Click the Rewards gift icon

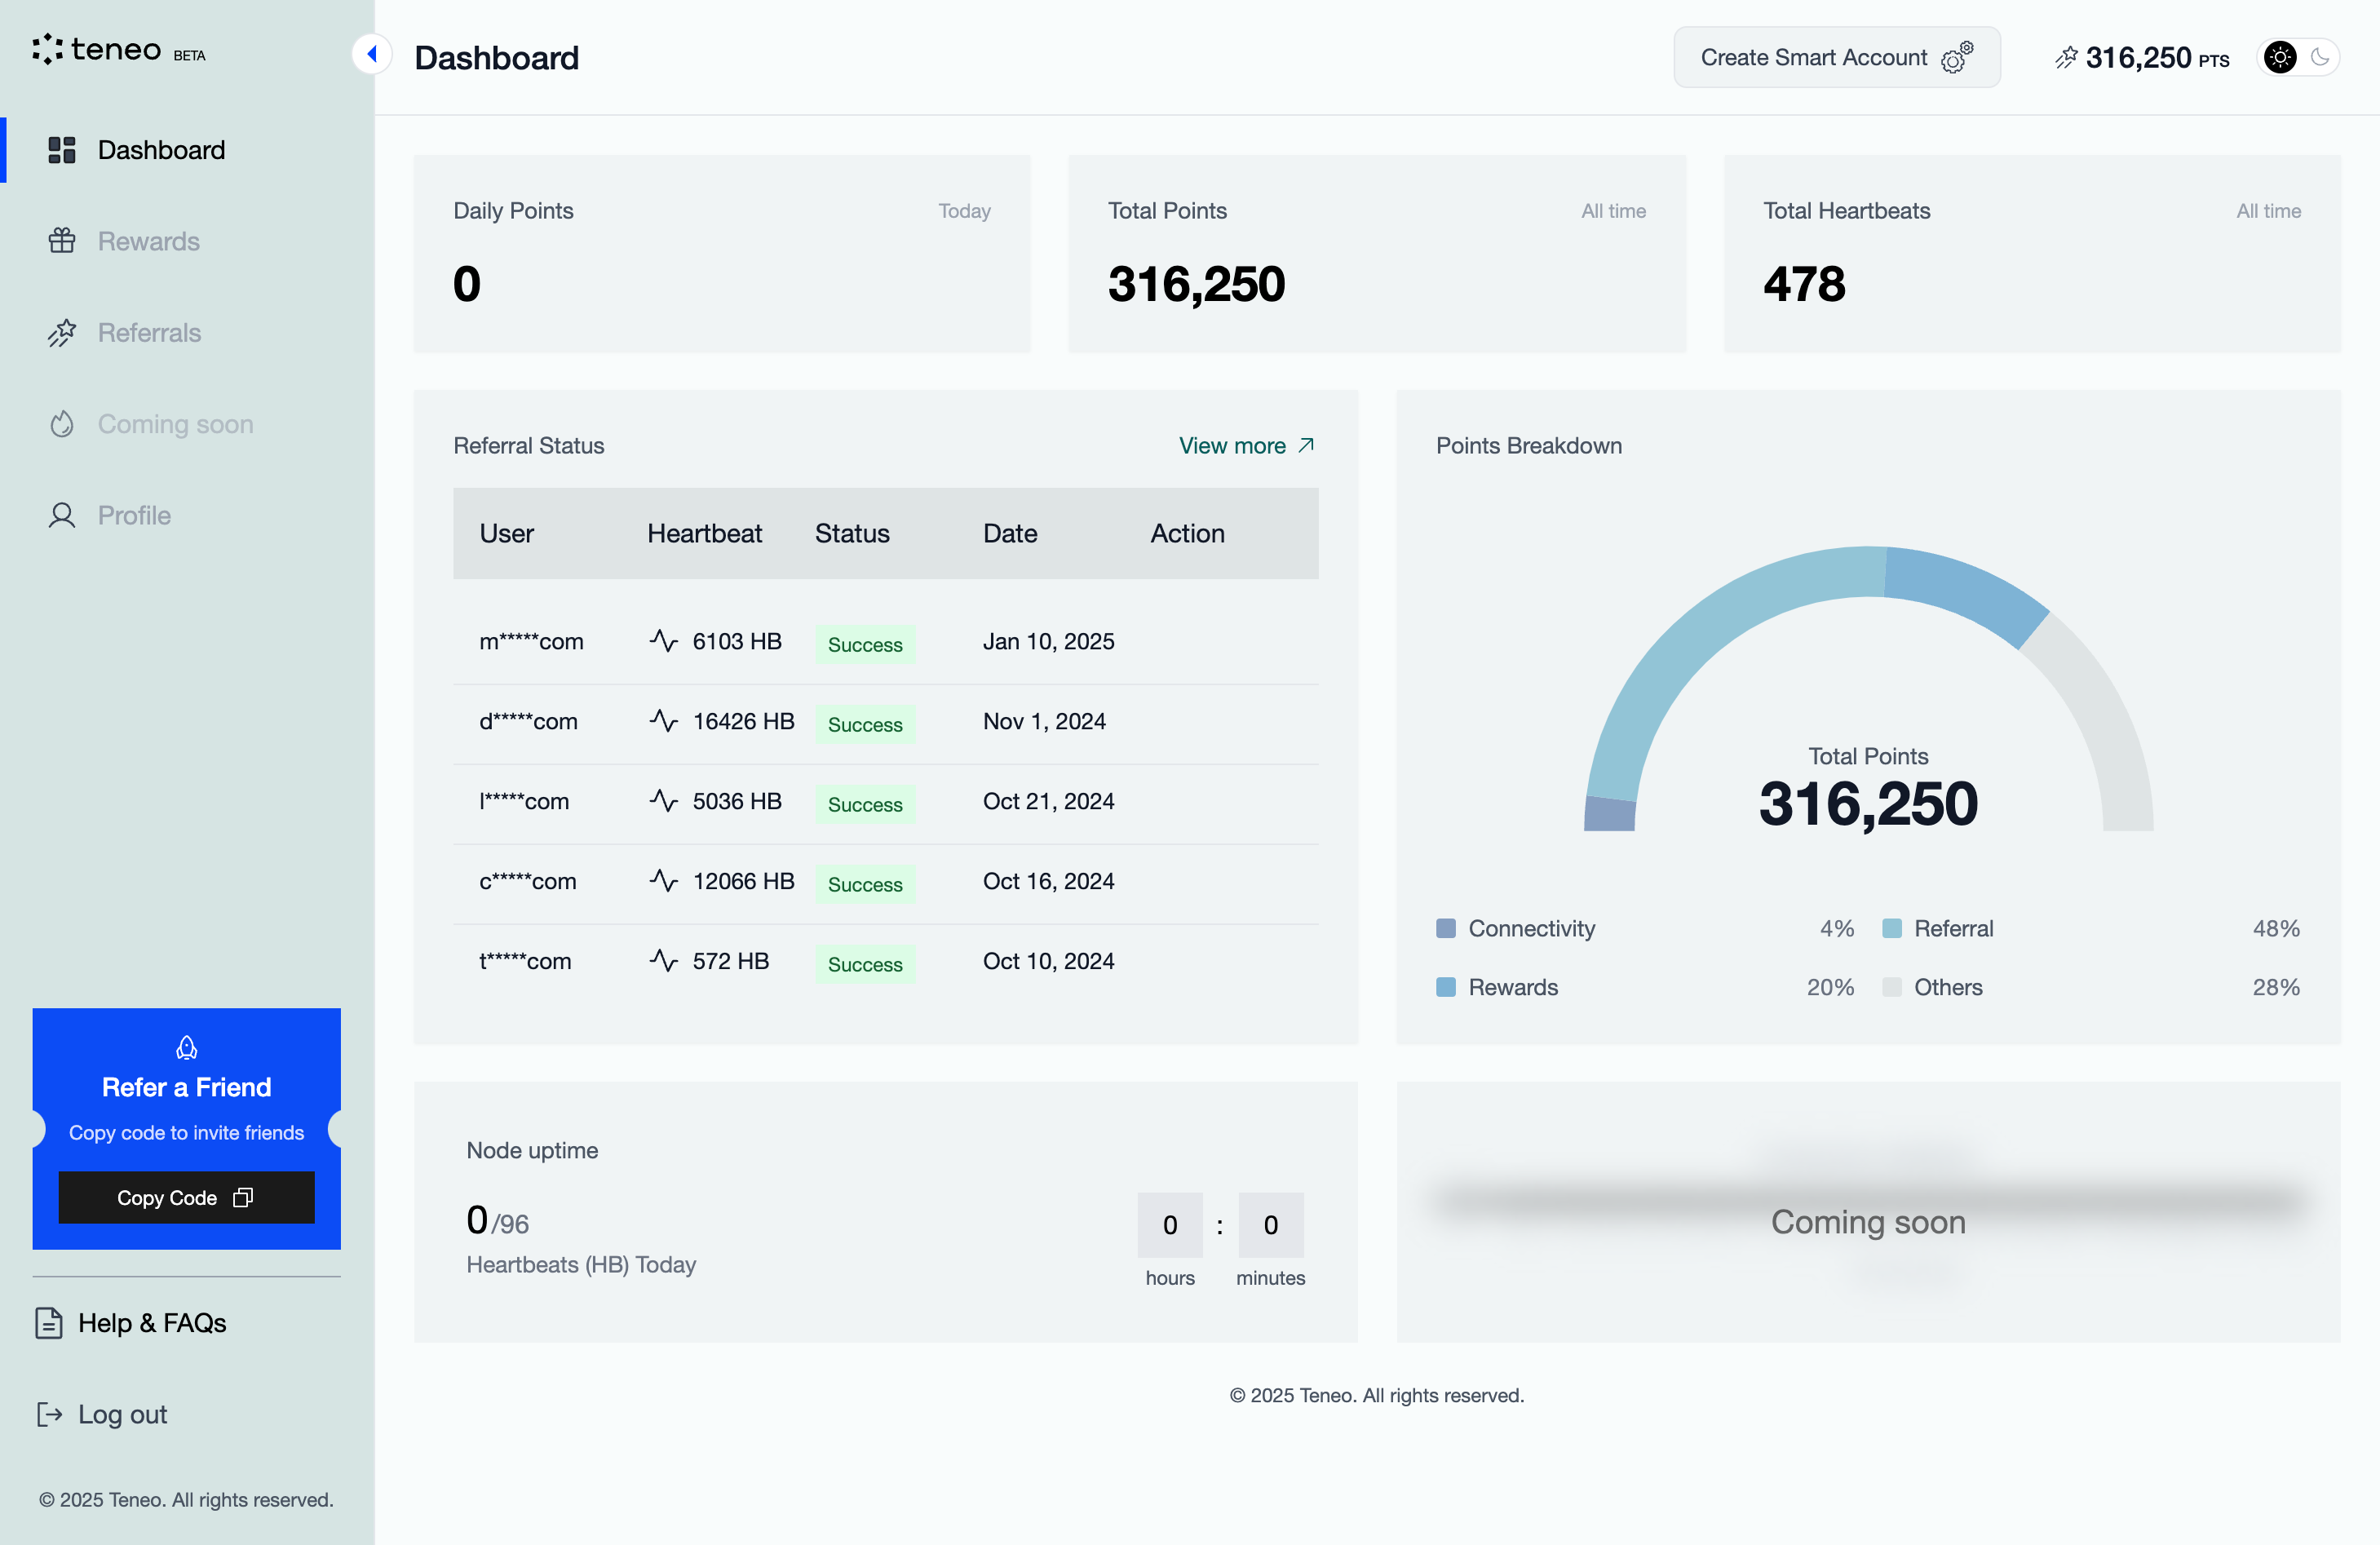click(62, 241)
